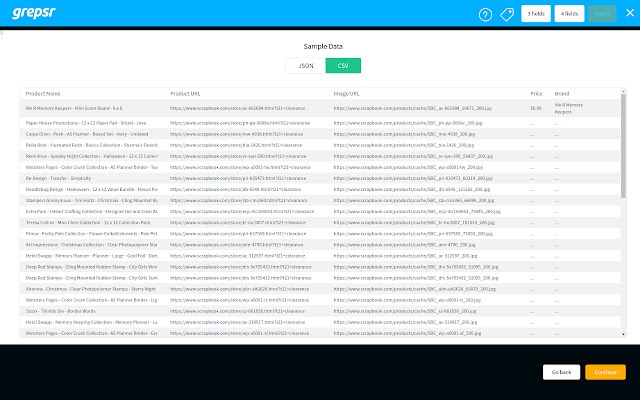Click image URL SBC_ac-312597_200.jpg
The height and width of the screenshot is (400, 640).
(405, 256)
